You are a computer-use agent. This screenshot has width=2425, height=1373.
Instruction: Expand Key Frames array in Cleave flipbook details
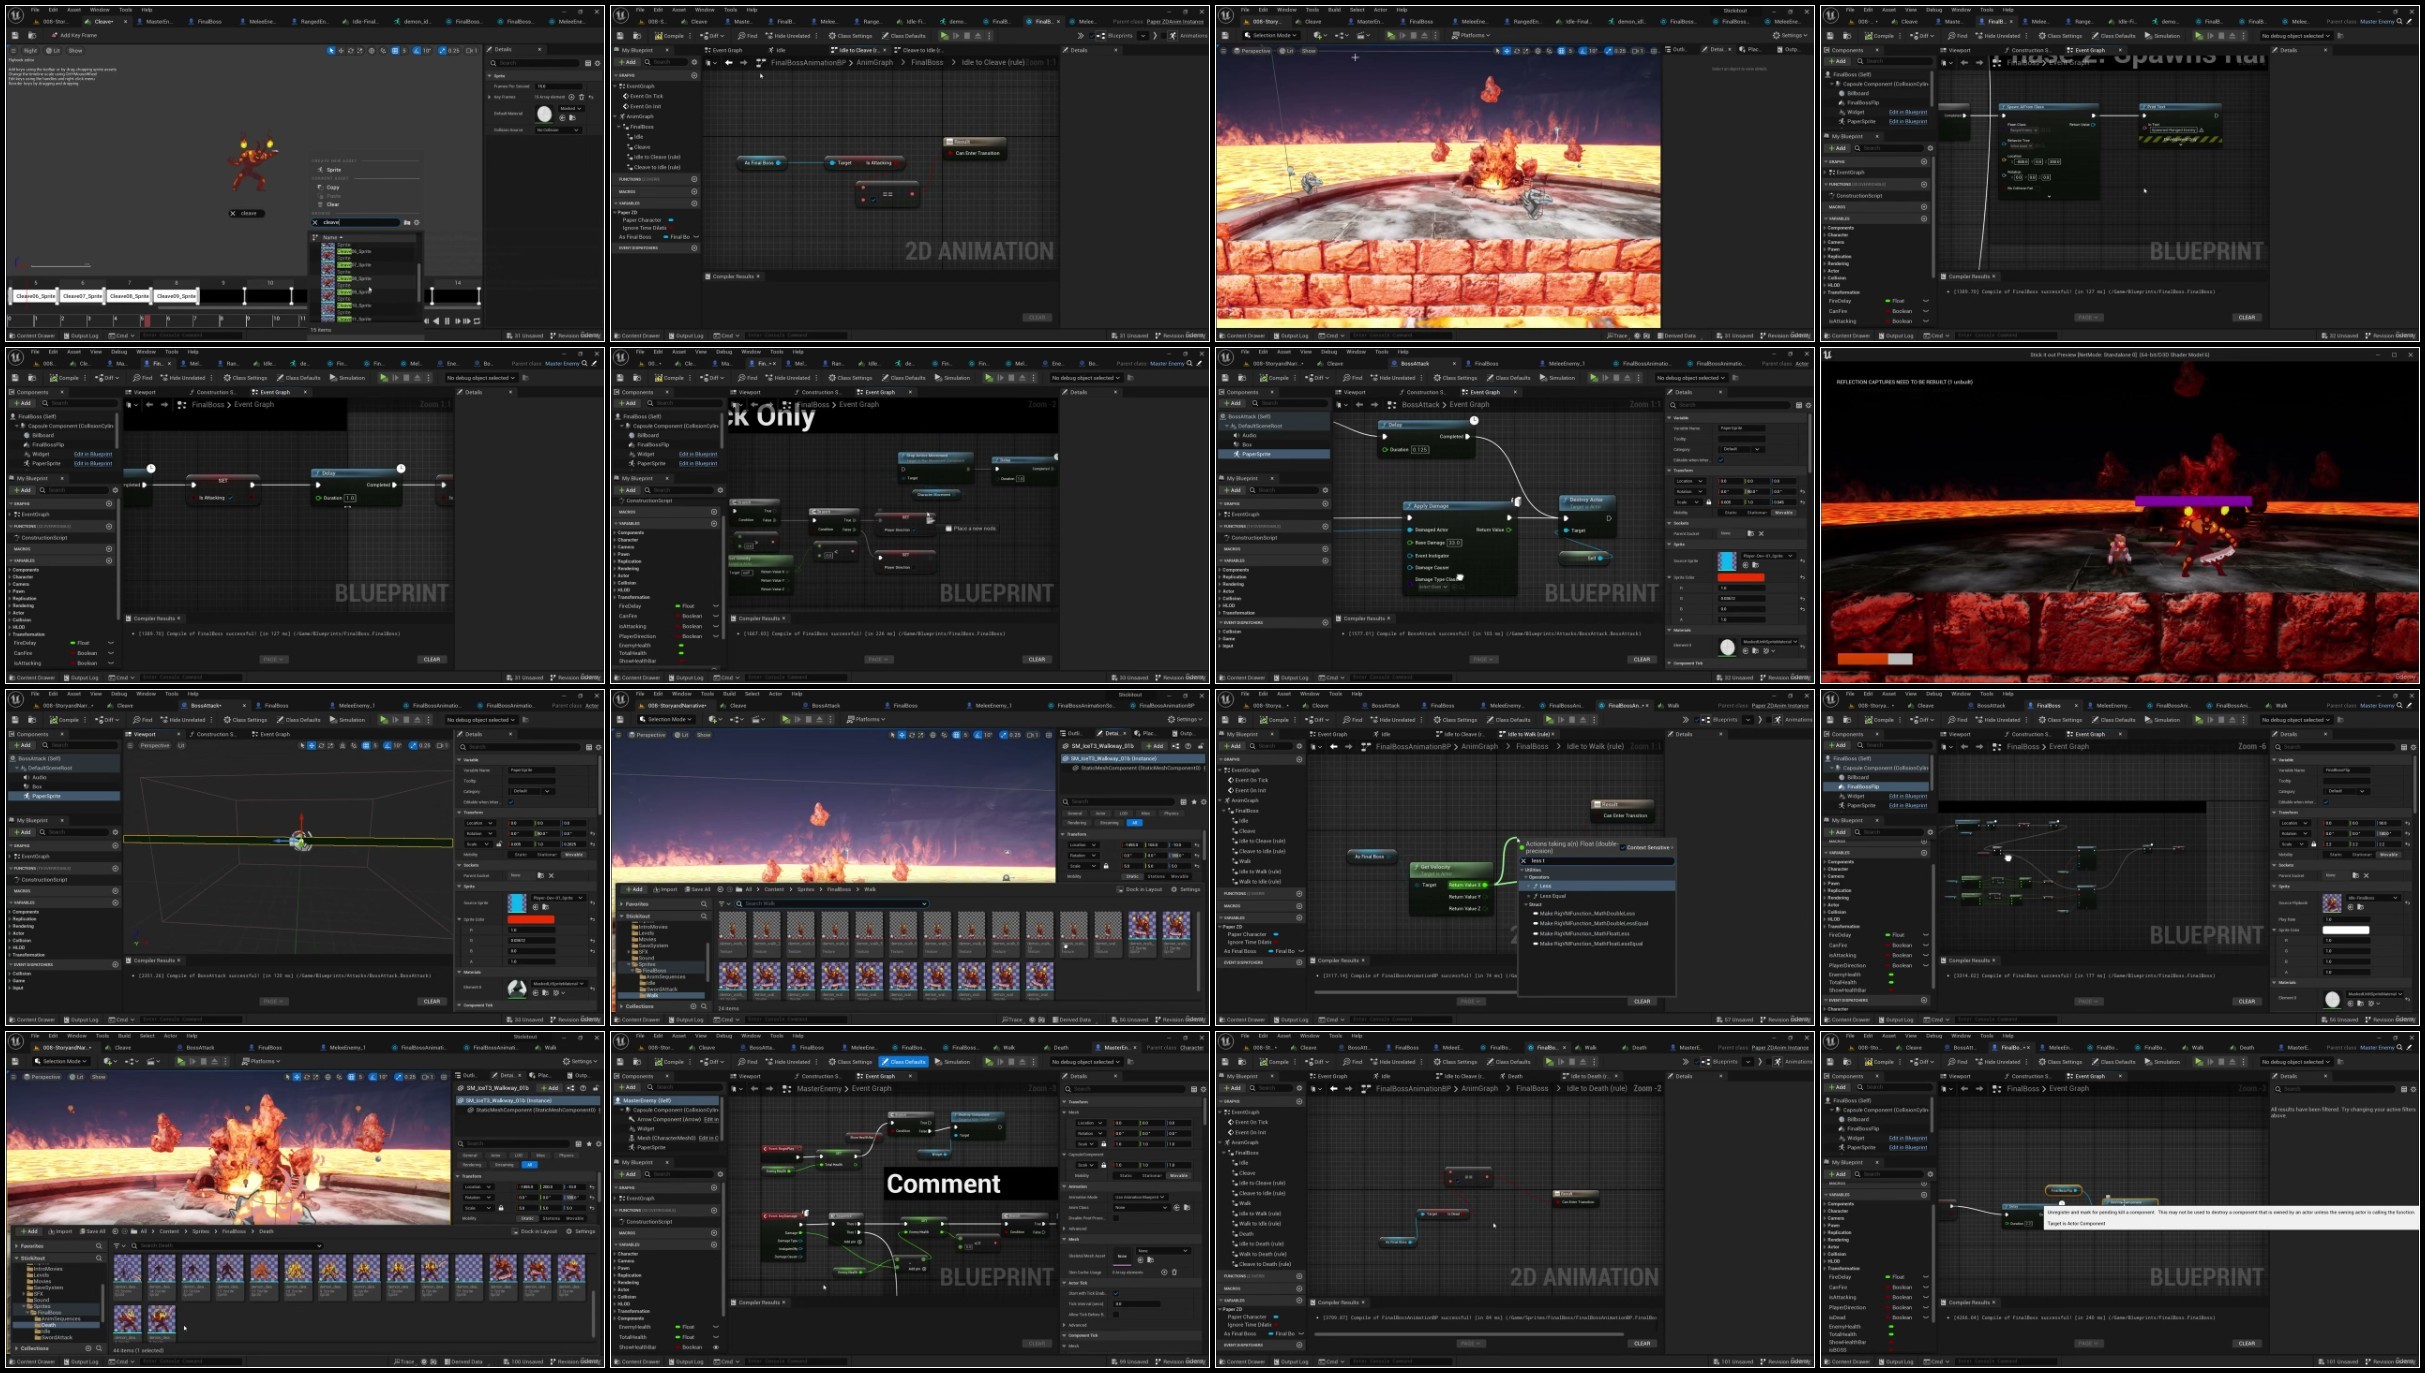click(x=490, y=97)
